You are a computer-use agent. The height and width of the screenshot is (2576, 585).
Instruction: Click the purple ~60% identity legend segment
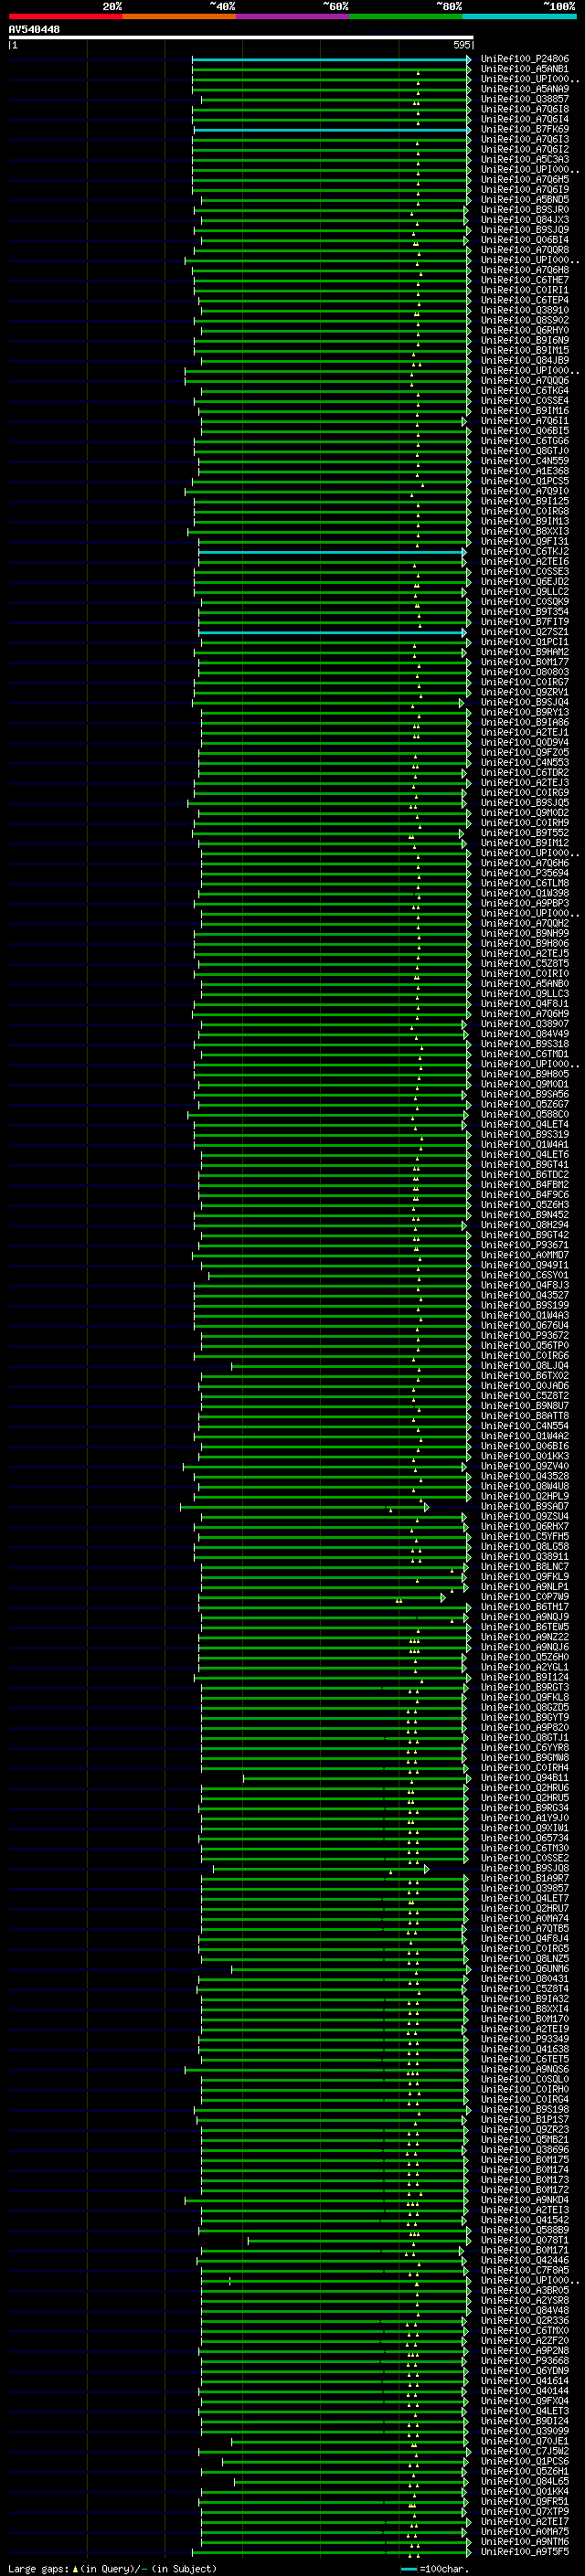point(292,16)
